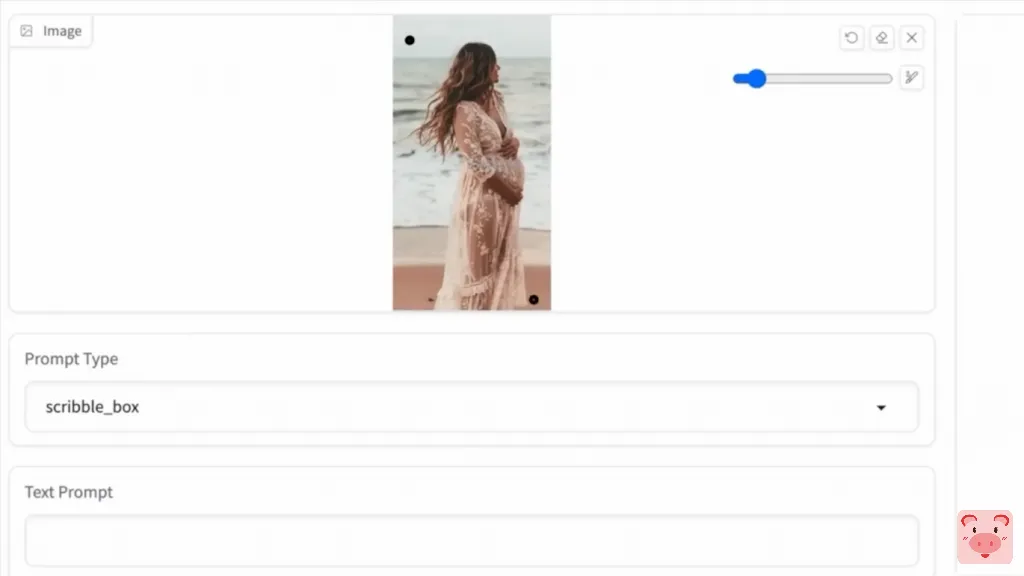The height and width of the screenshot is (576, 1024).
Task: Focus the Text Prompt input field
Action: pyautogui.click(x=472, y=540)
